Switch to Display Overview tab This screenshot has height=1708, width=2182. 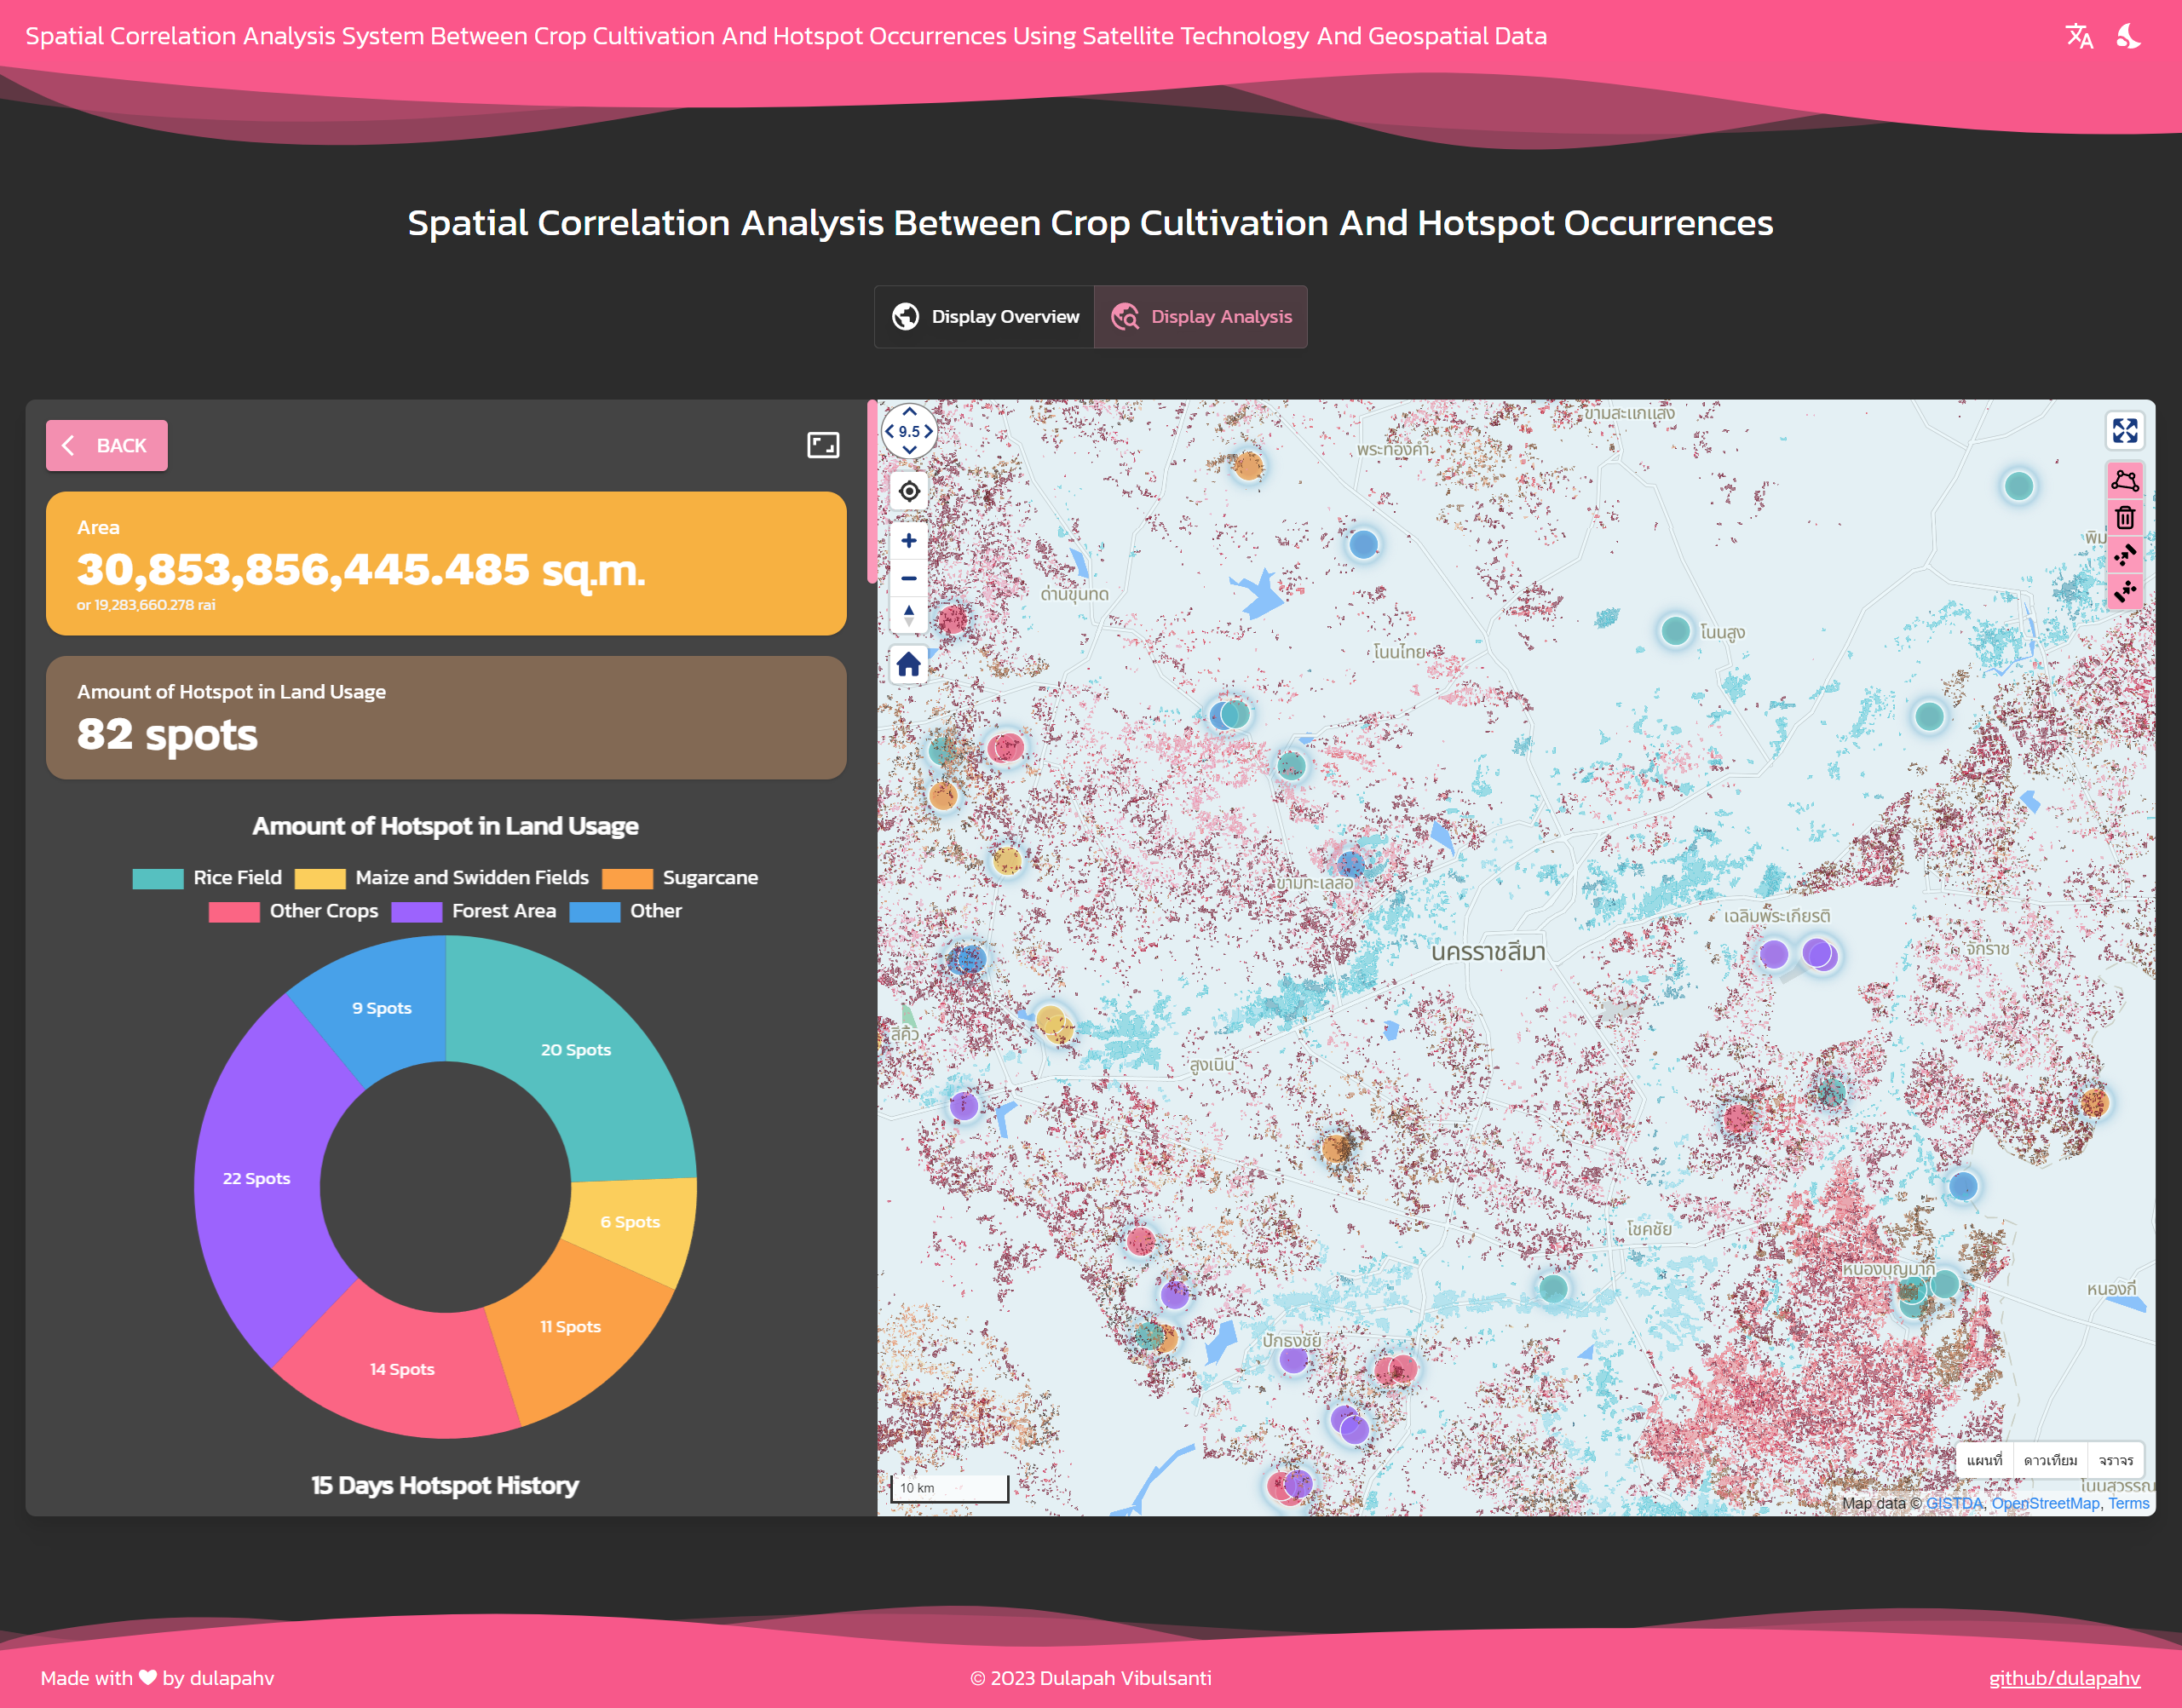(983, 317)
